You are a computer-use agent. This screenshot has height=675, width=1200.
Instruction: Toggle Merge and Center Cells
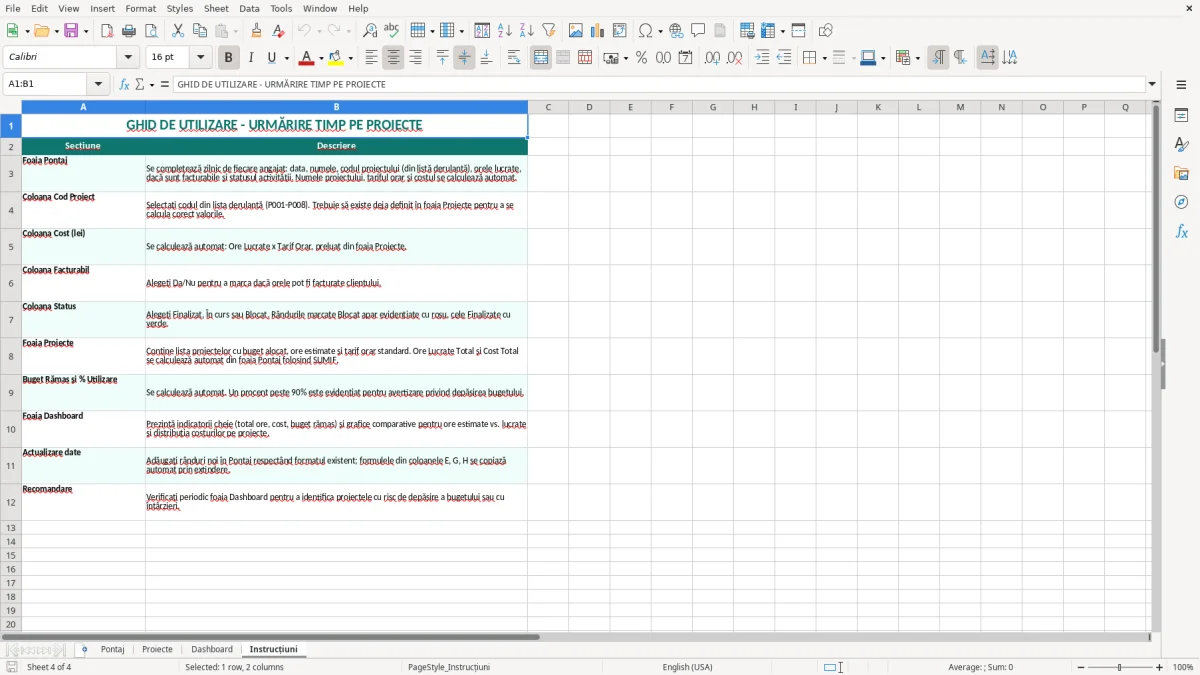pos(541,58)
